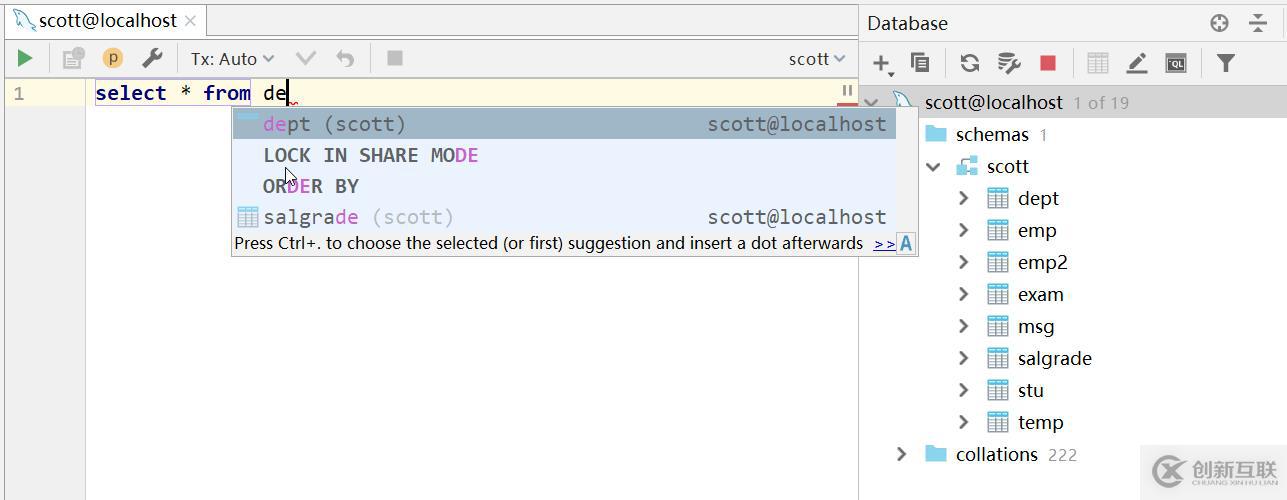1287x500 pixels.
Task: Select the scott@localhost data source in tree
Action: click(993, 103)
